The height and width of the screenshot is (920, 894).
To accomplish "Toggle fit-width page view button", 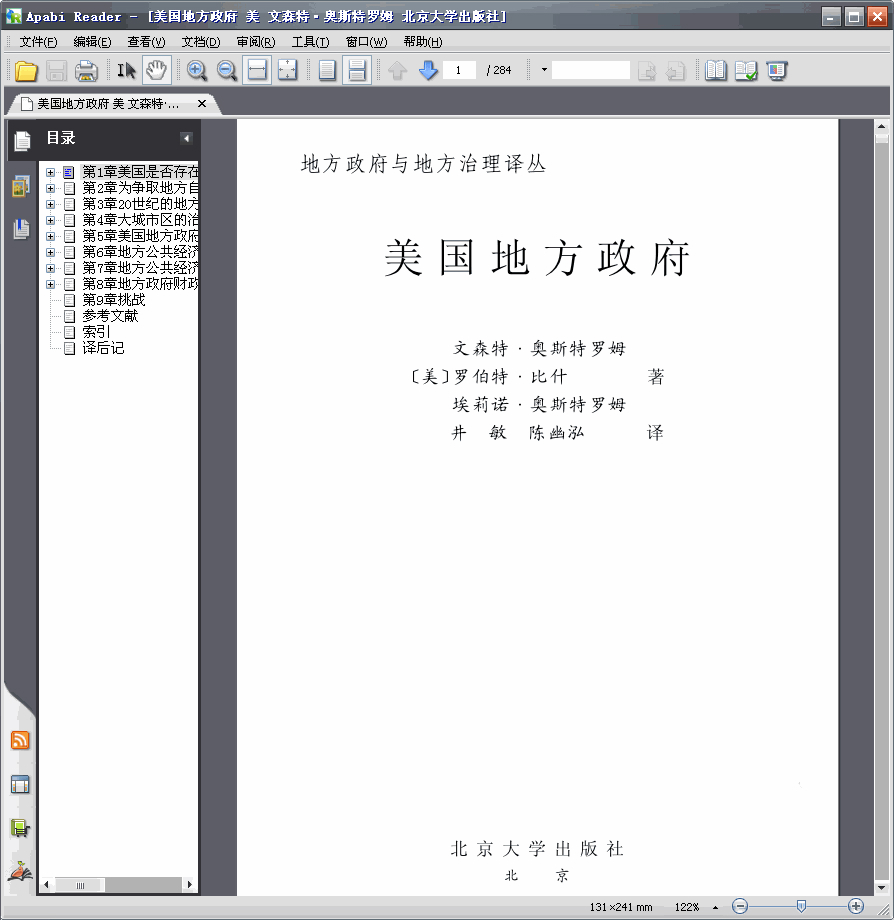I will (257, 70).
